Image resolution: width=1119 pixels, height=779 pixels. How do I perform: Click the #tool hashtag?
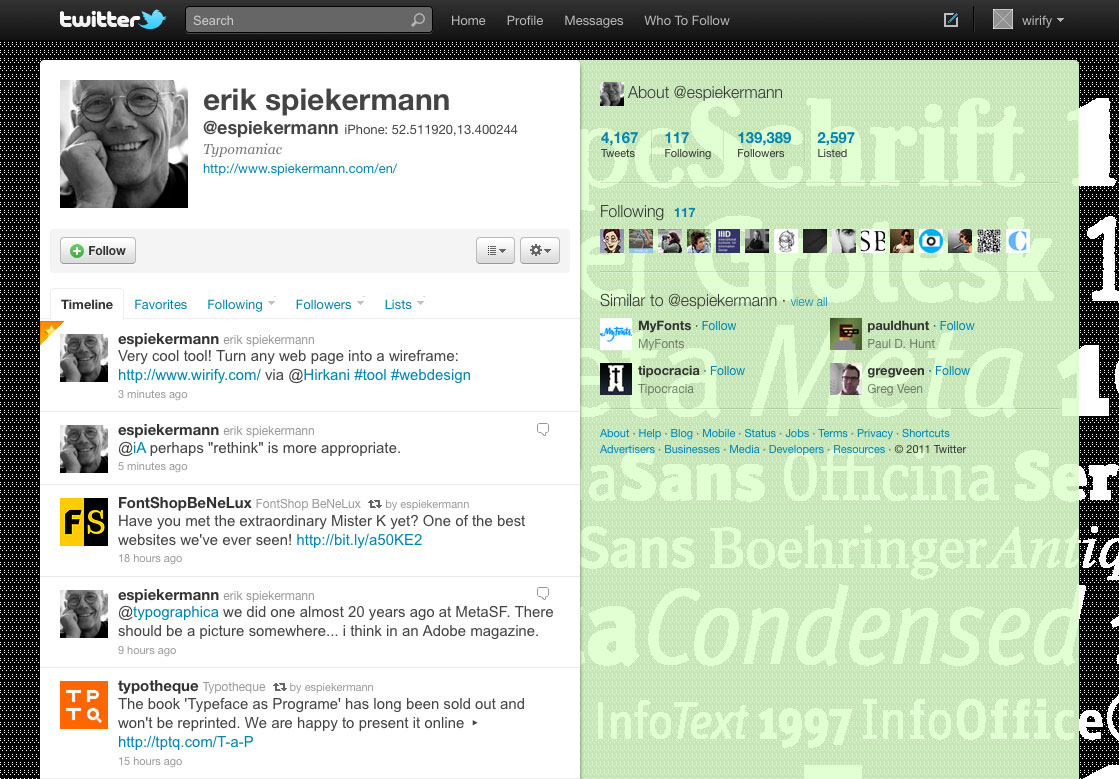pos(370,375)
